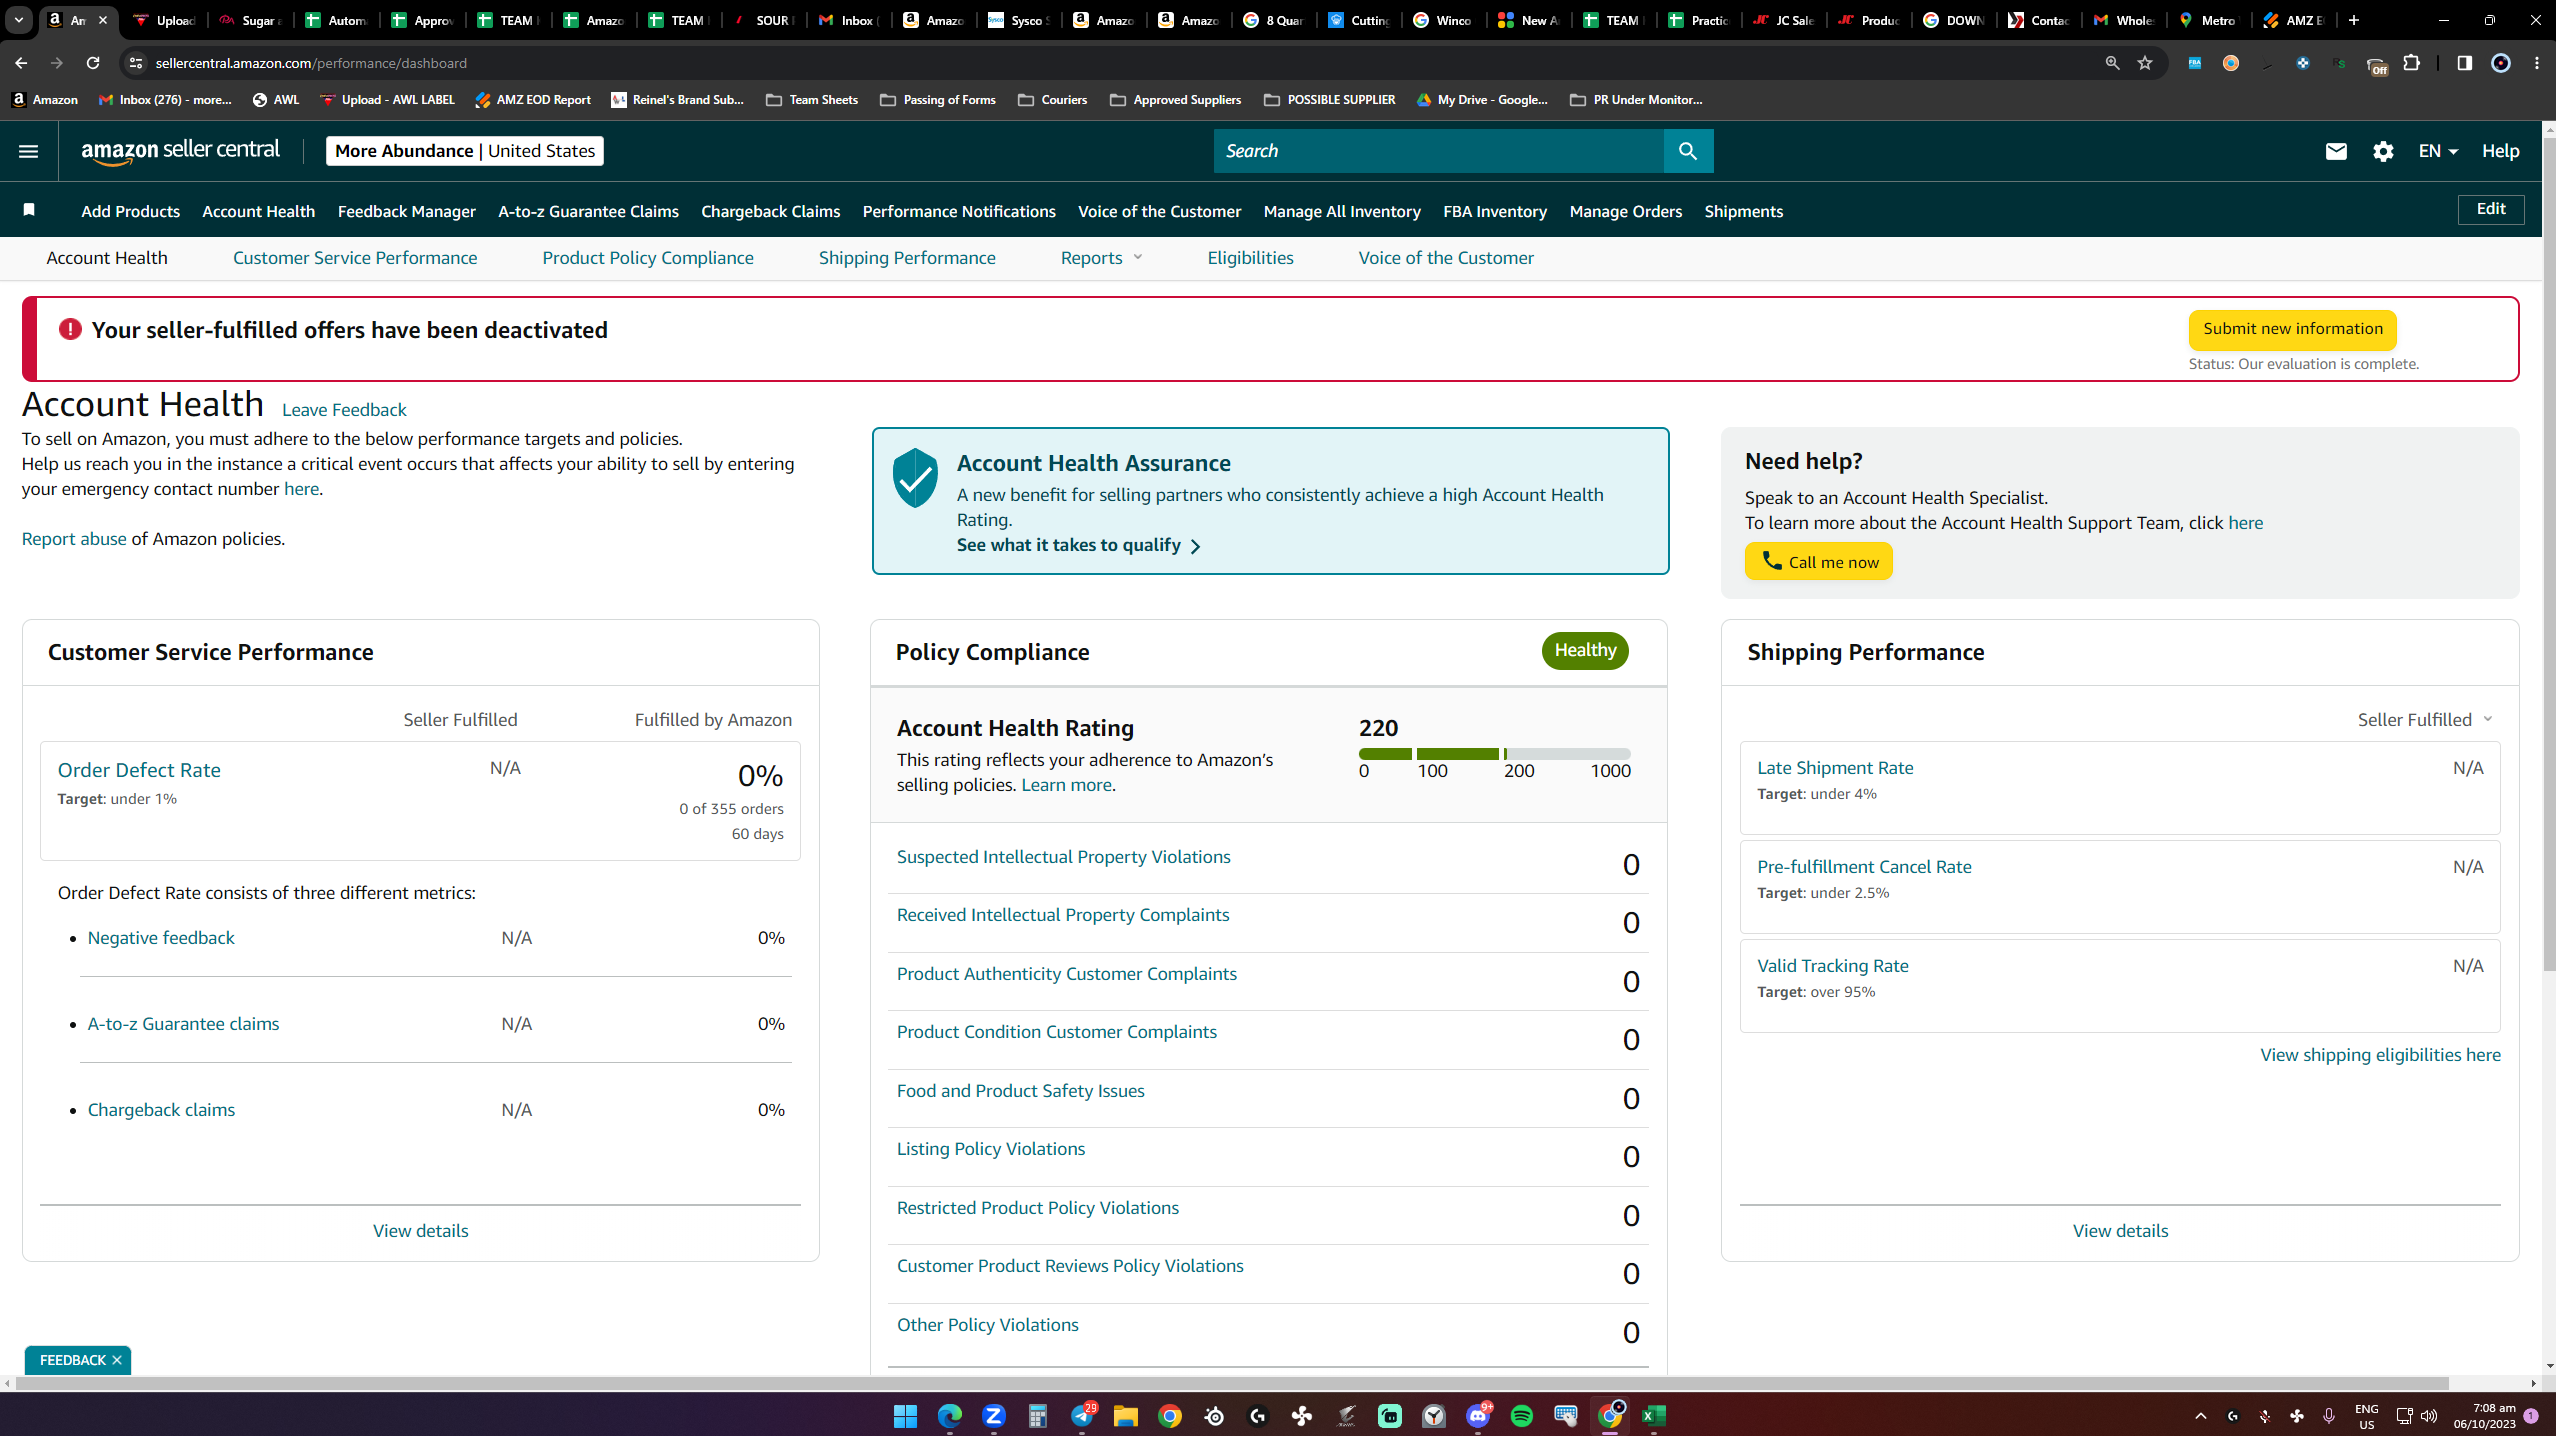Open the Chrome tab search dropdown
Screen dimensions: 2556x1436
(x=19, y=20)
